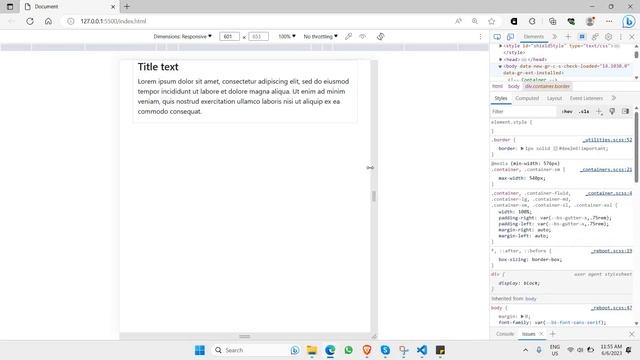Close the Issues drawer tab

coord(541,334)
